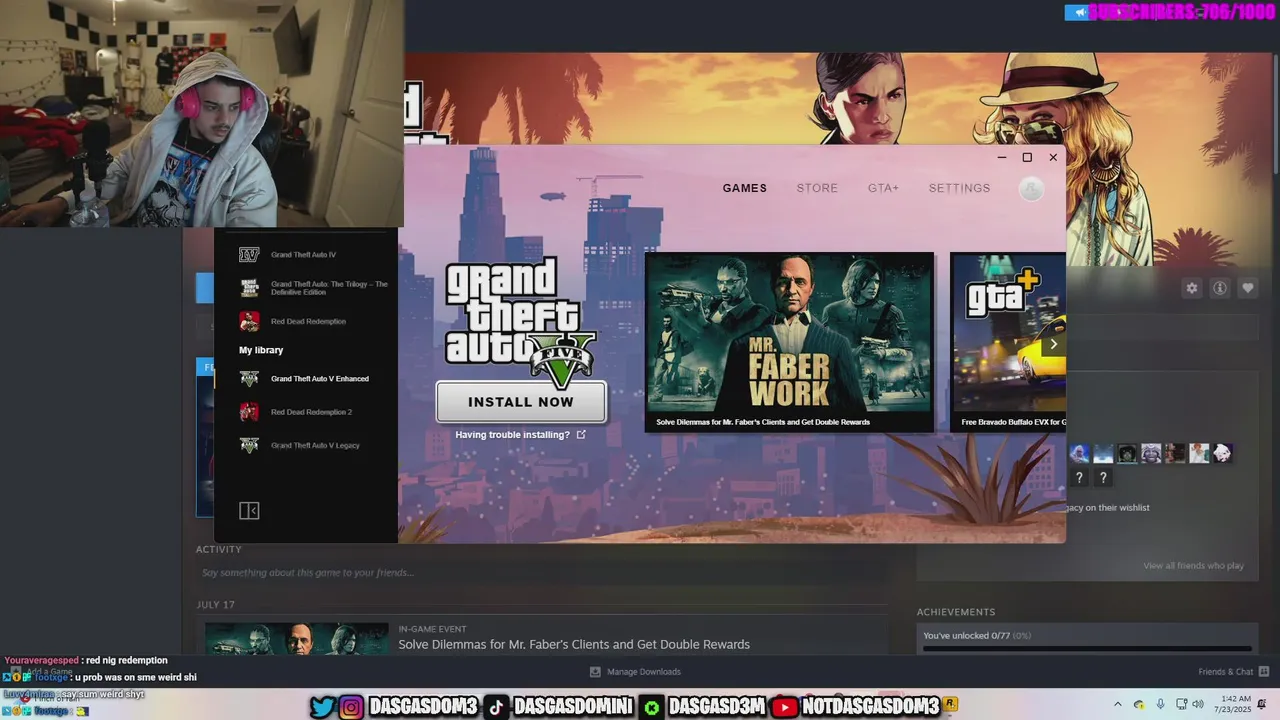Open Steam ACHIEVEMENTS section header
The image size is (1280, 720).
[x=956, y=612]
